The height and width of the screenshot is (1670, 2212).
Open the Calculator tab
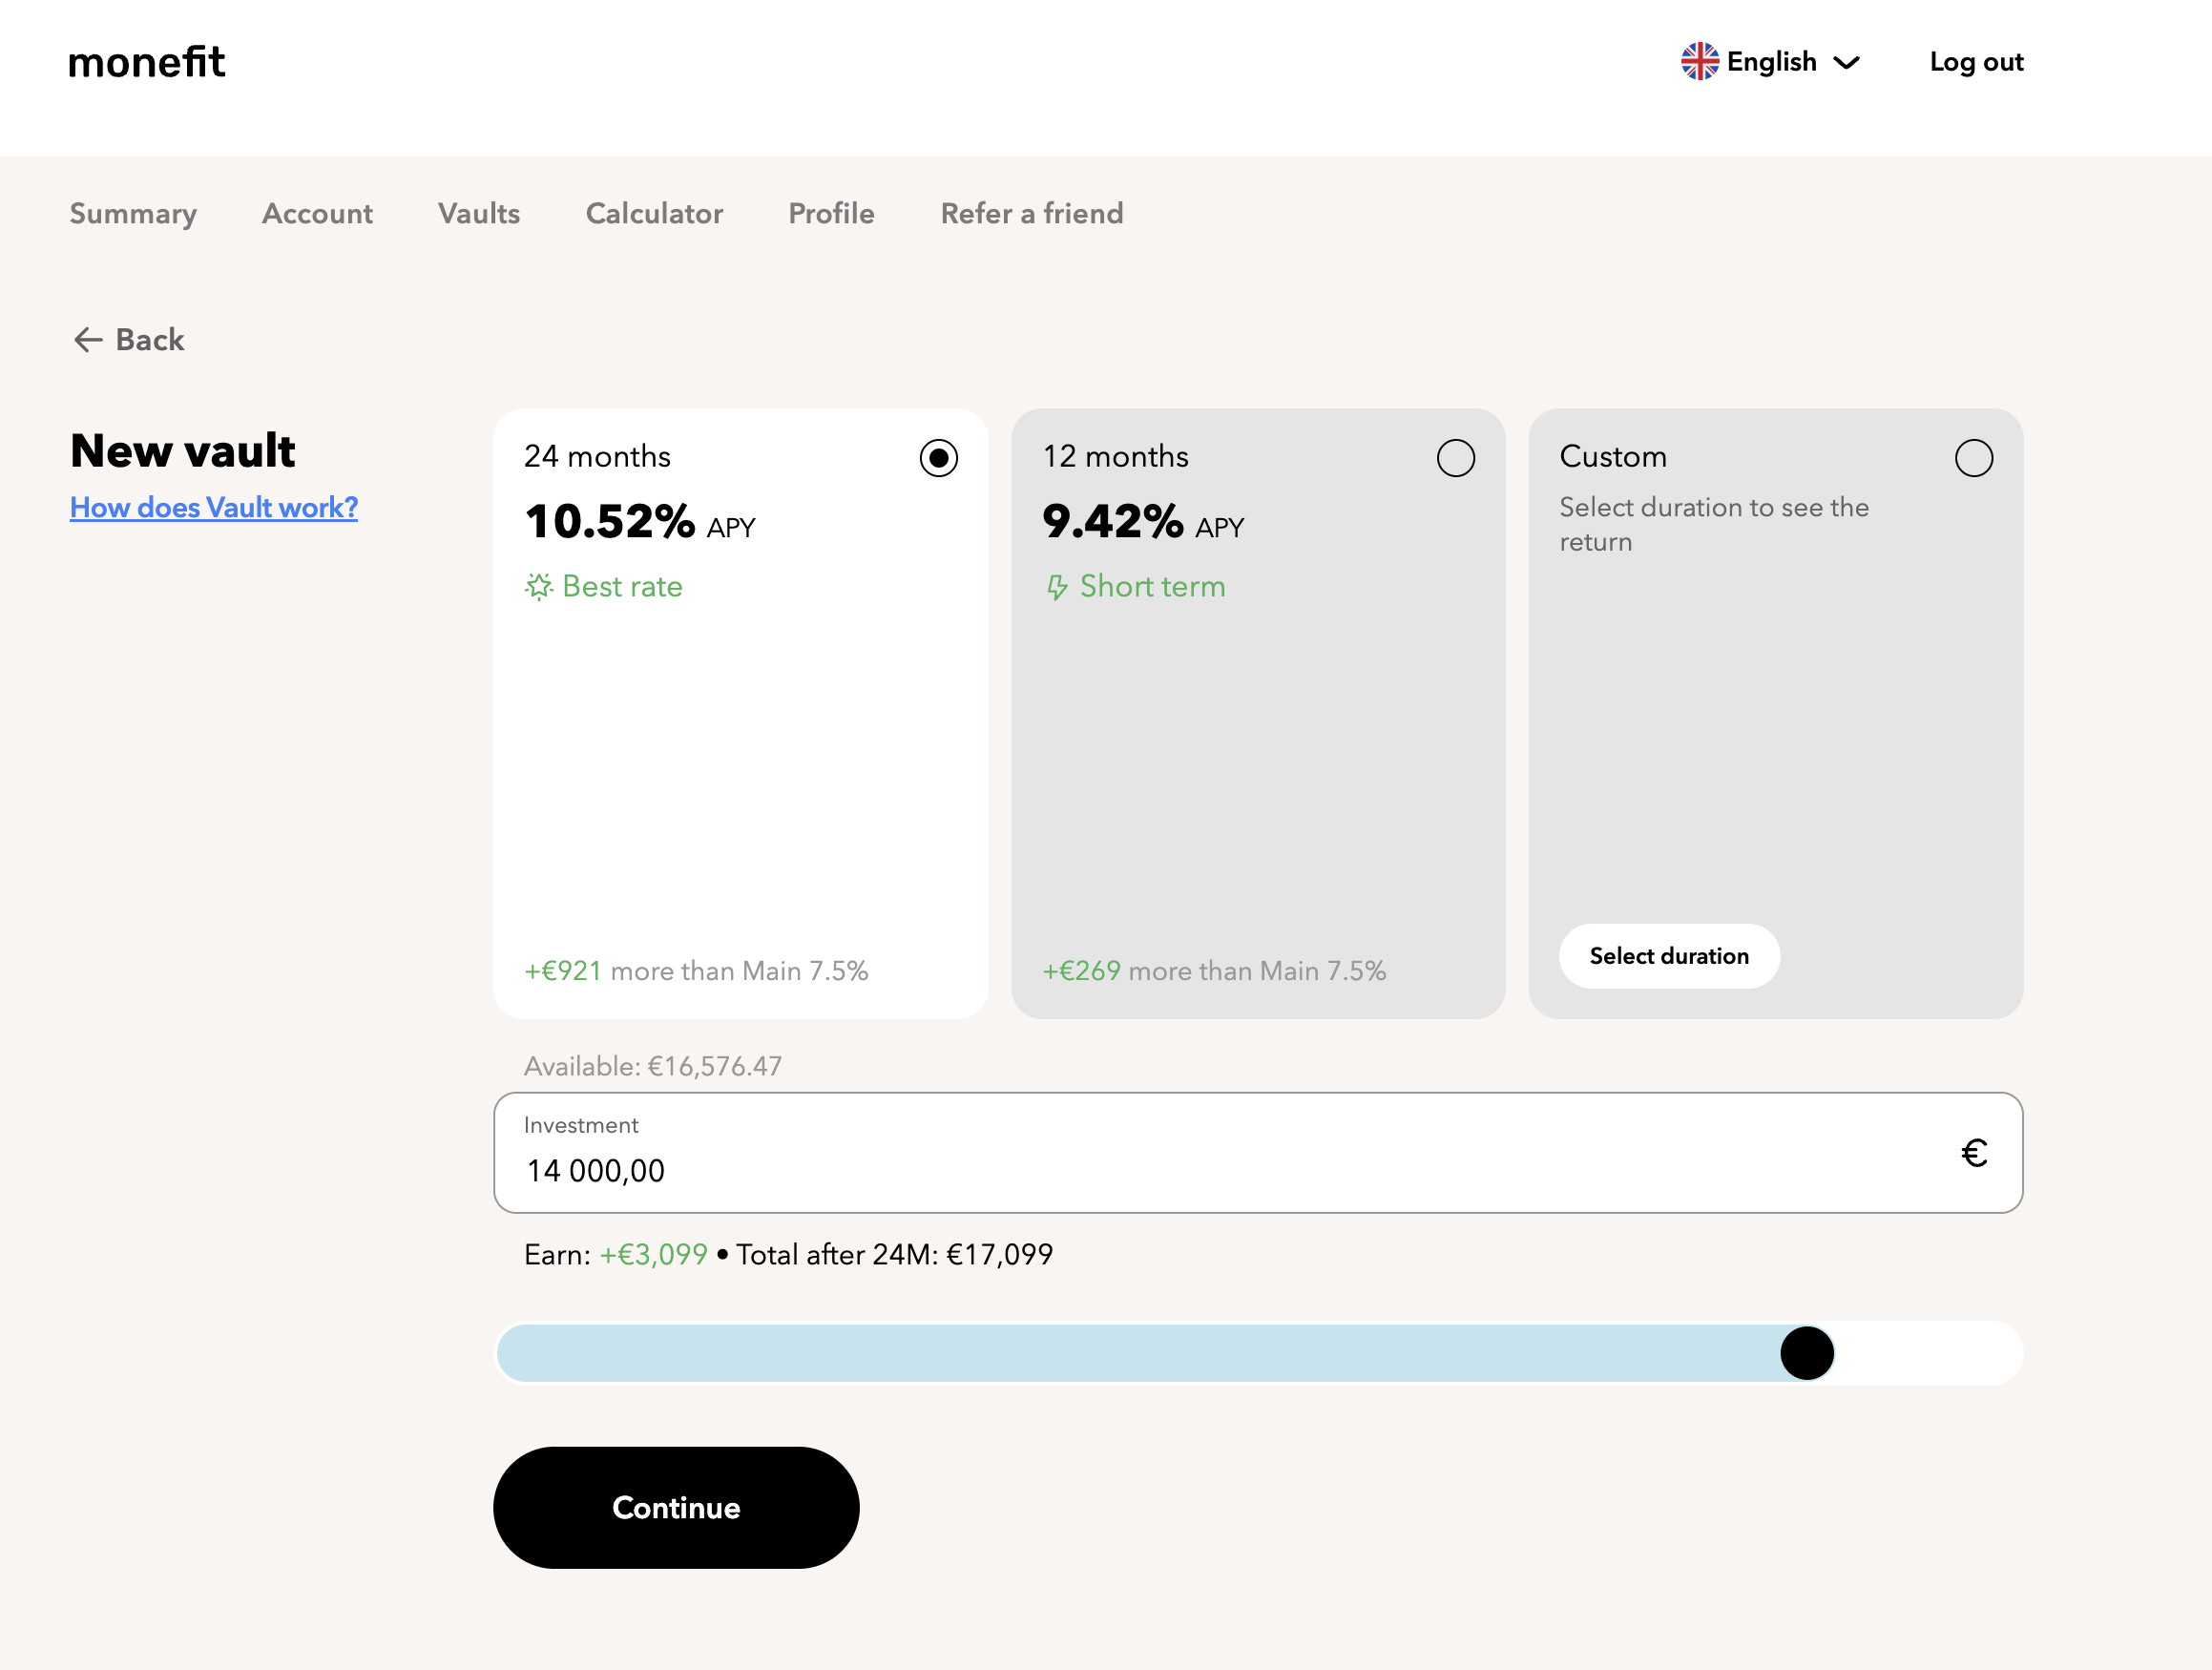point(654,214)
